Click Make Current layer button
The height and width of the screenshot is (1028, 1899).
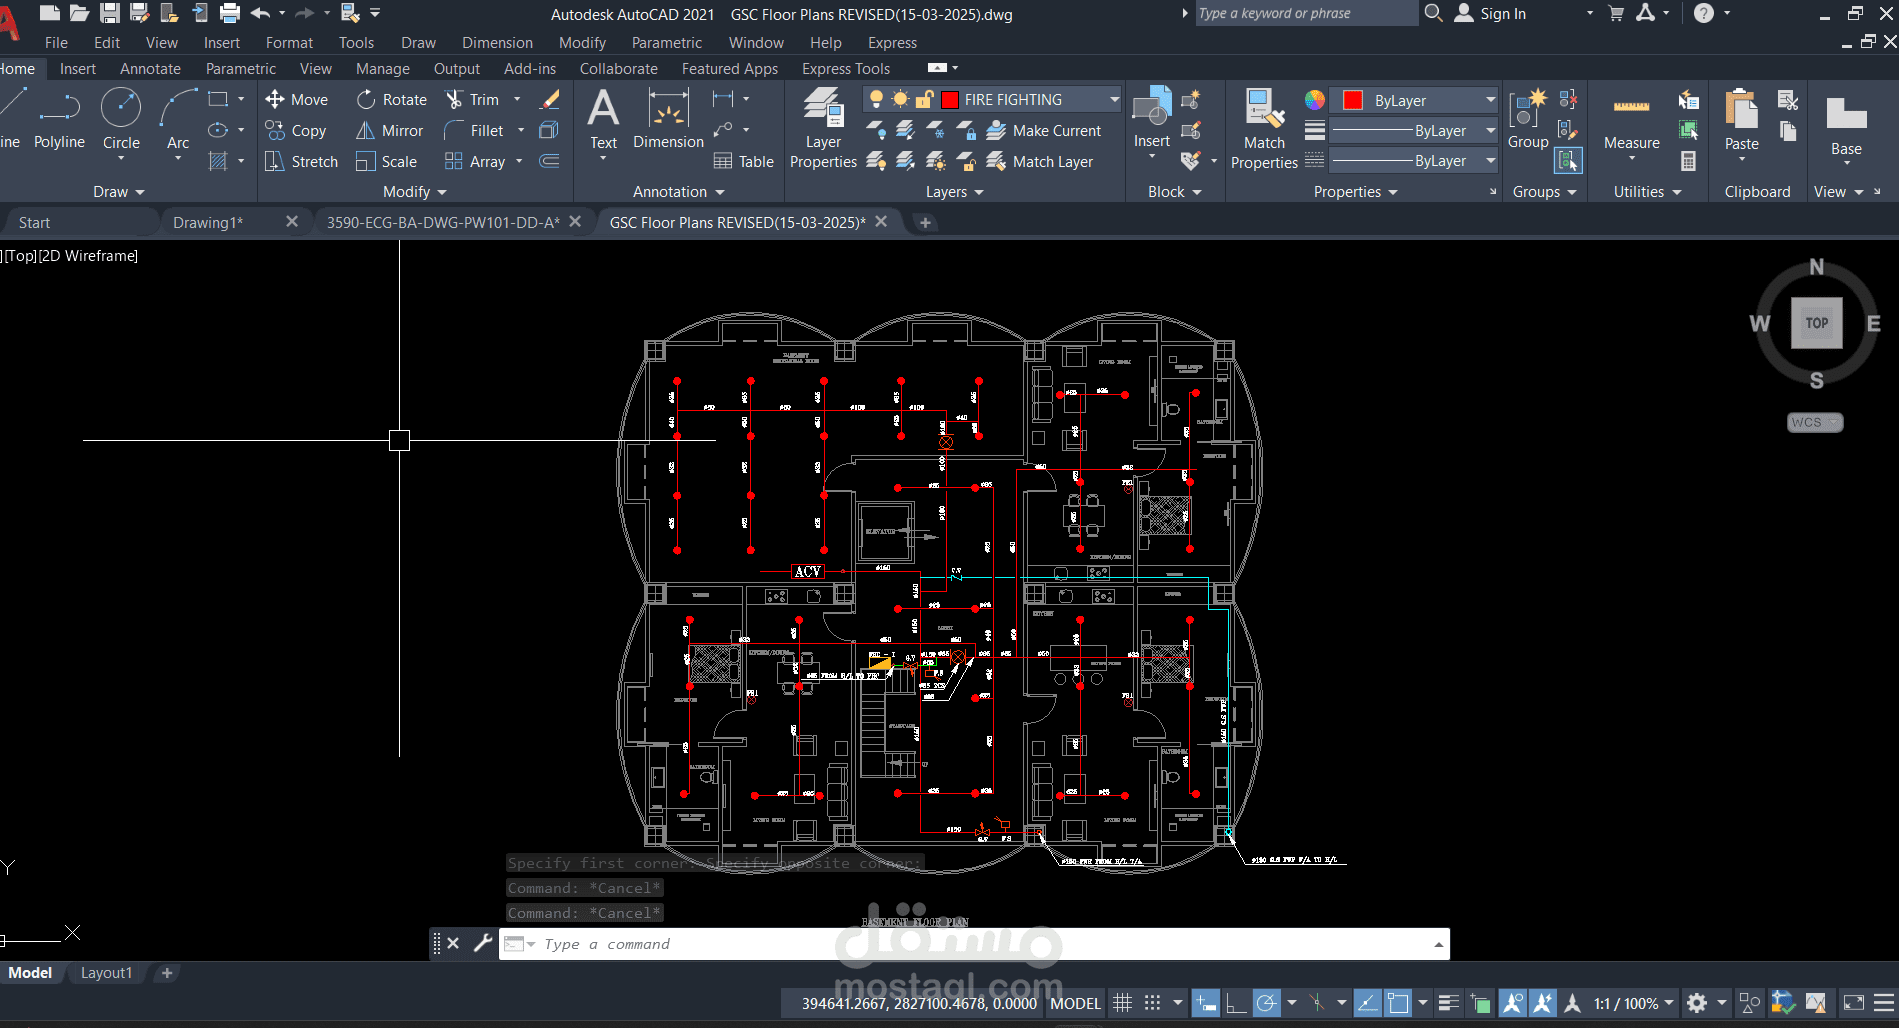click(x=1044, y=130)
